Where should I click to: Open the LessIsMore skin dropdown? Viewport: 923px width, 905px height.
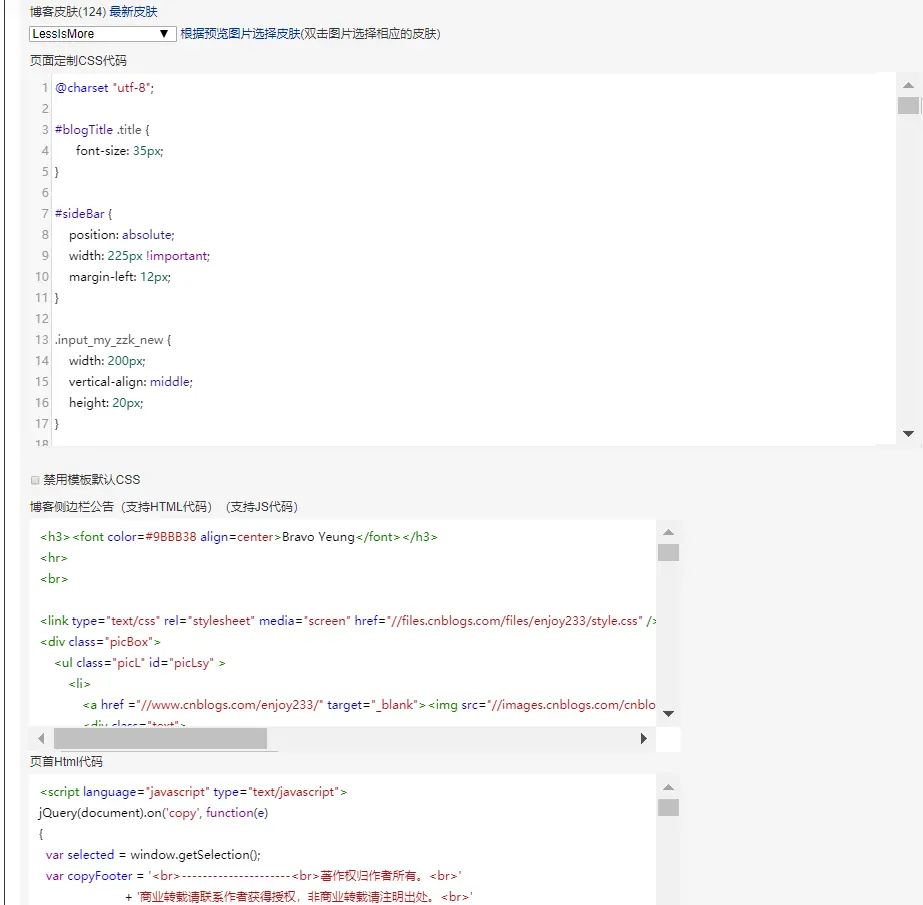(x=100, y=33)
